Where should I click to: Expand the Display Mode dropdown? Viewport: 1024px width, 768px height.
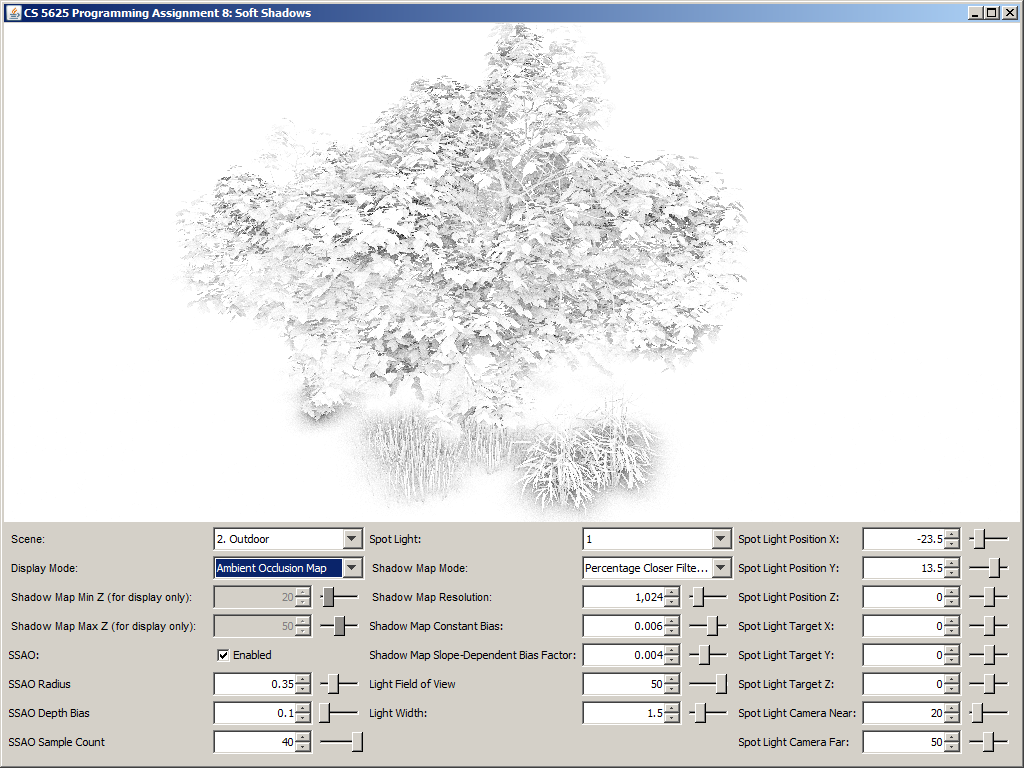point(351,568)
